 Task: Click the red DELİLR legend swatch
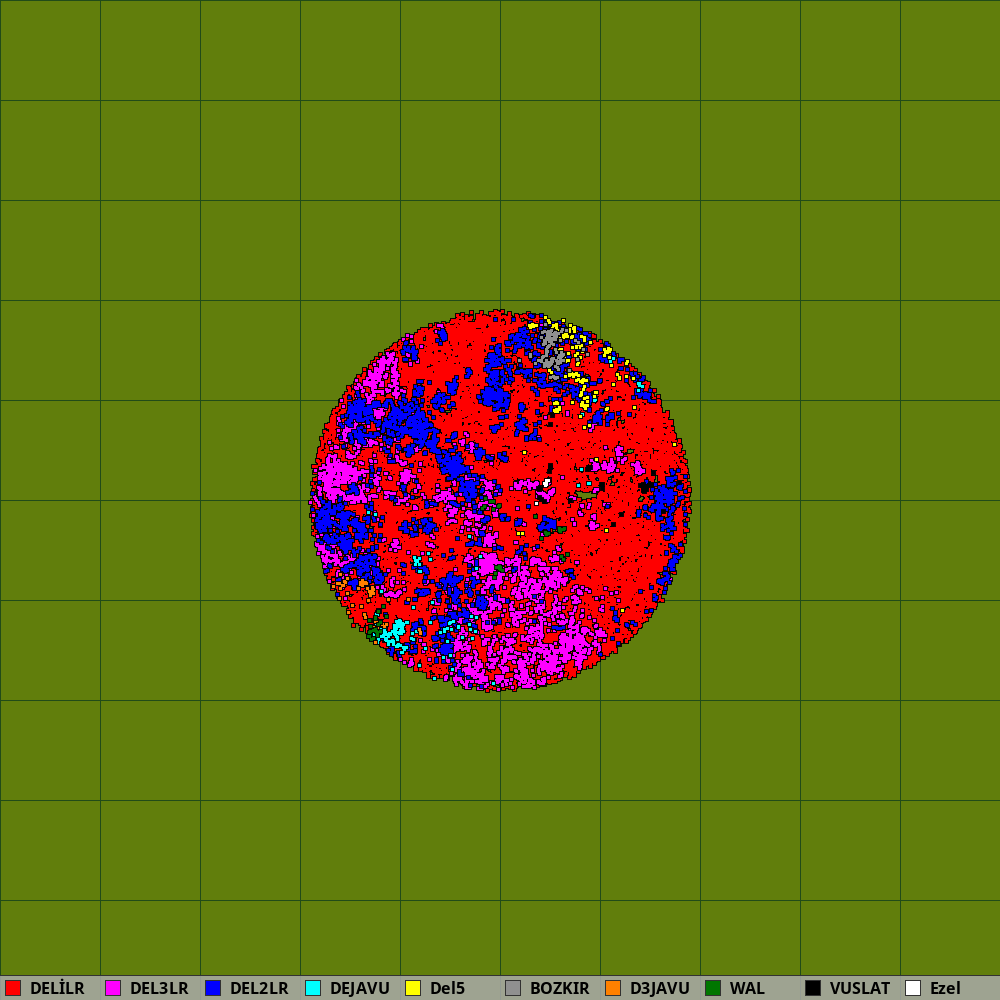[13, 988]
